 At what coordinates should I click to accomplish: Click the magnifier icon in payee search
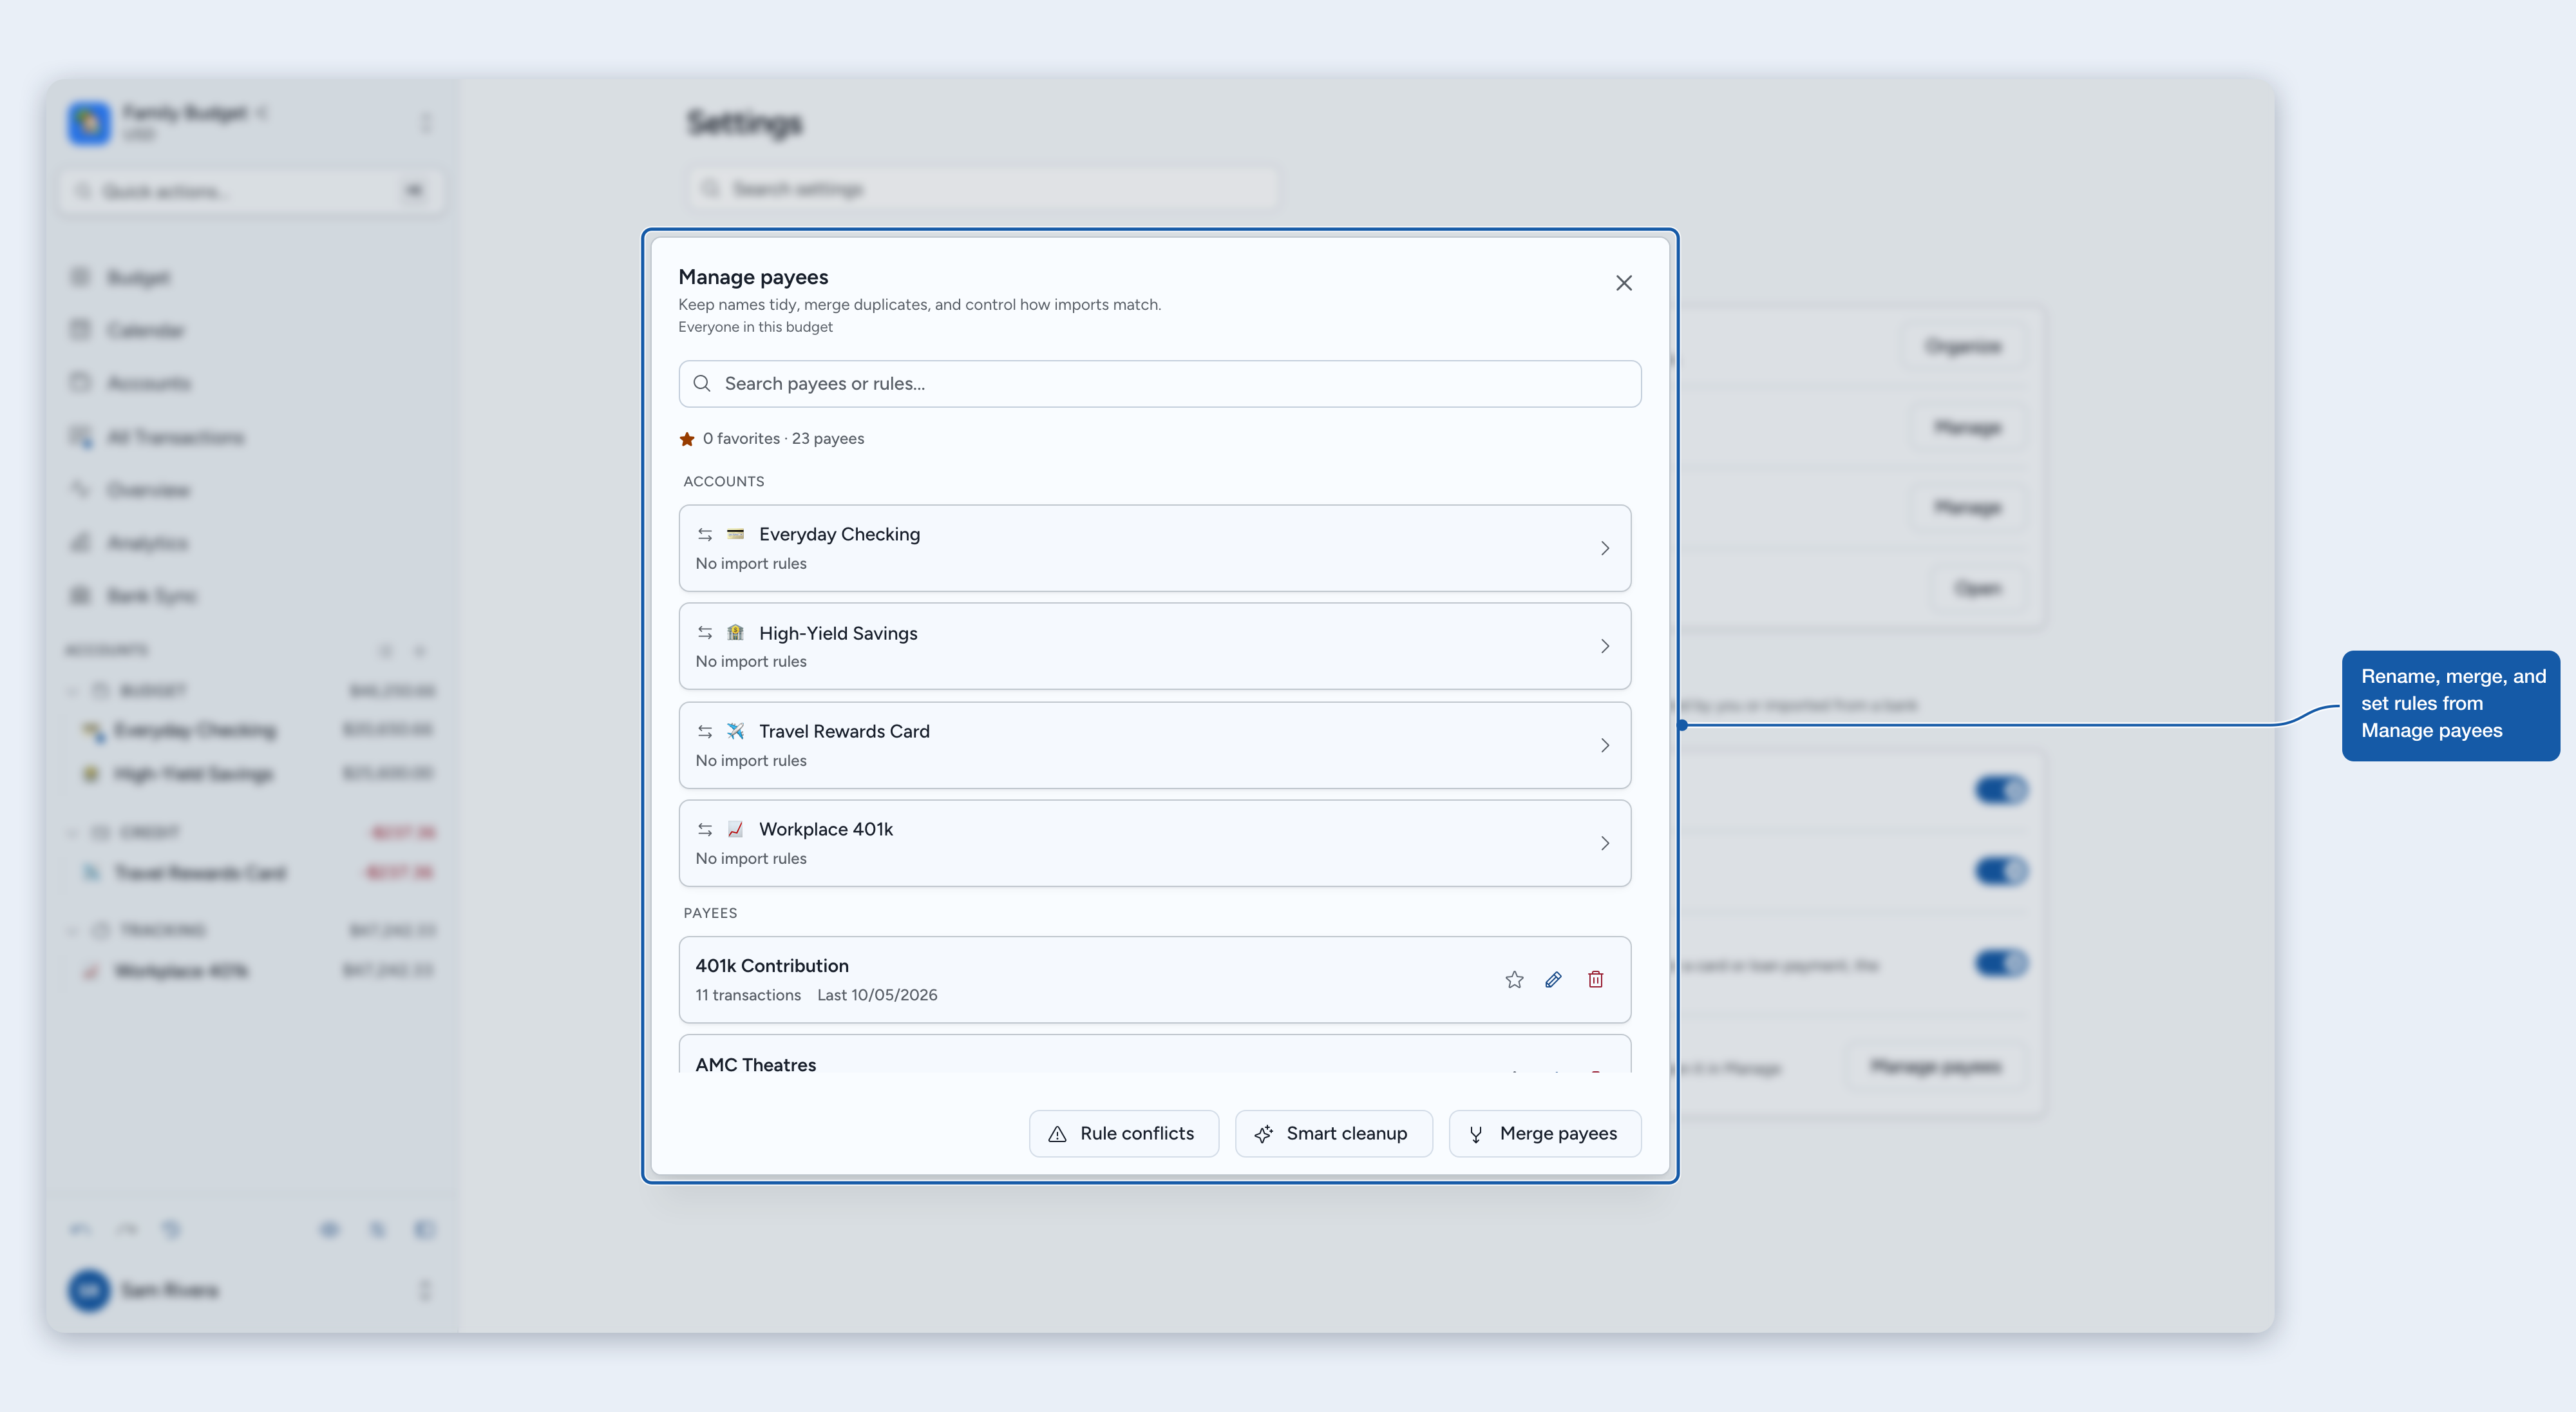(702, 384)
